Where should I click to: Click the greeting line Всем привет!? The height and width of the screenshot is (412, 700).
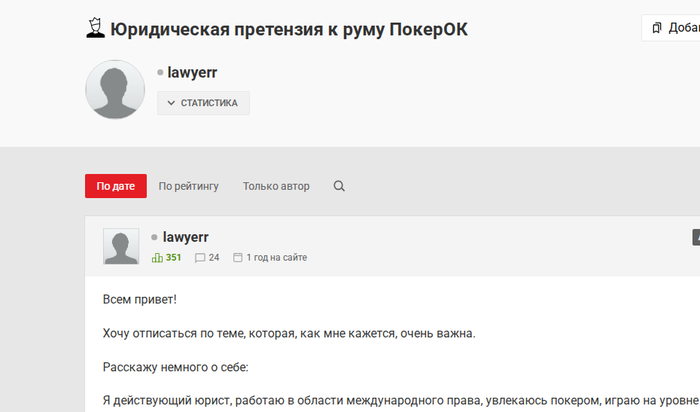[140, 299]
